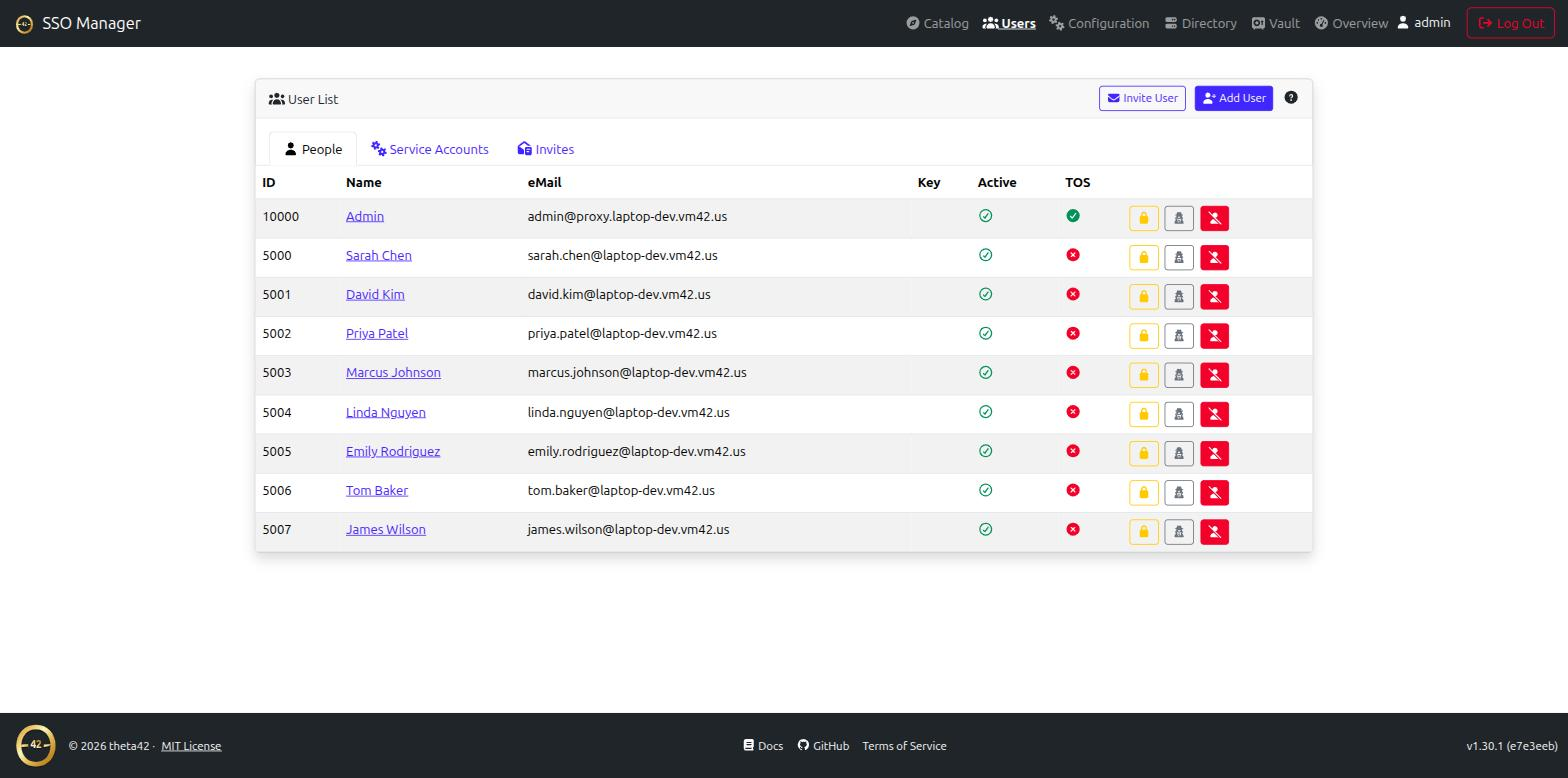Click the Add User button
This screenshot has height=778, width=1568.
(x=1234, y=98)
